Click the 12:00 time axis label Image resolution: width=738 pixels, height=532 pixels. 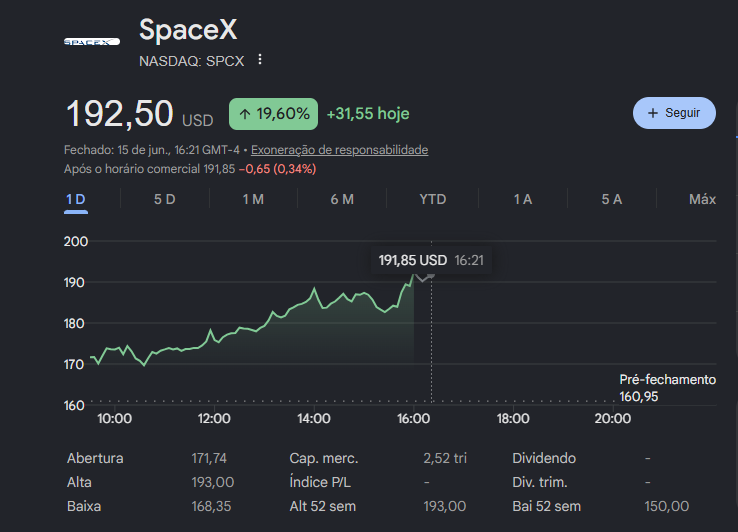point(214,419)
